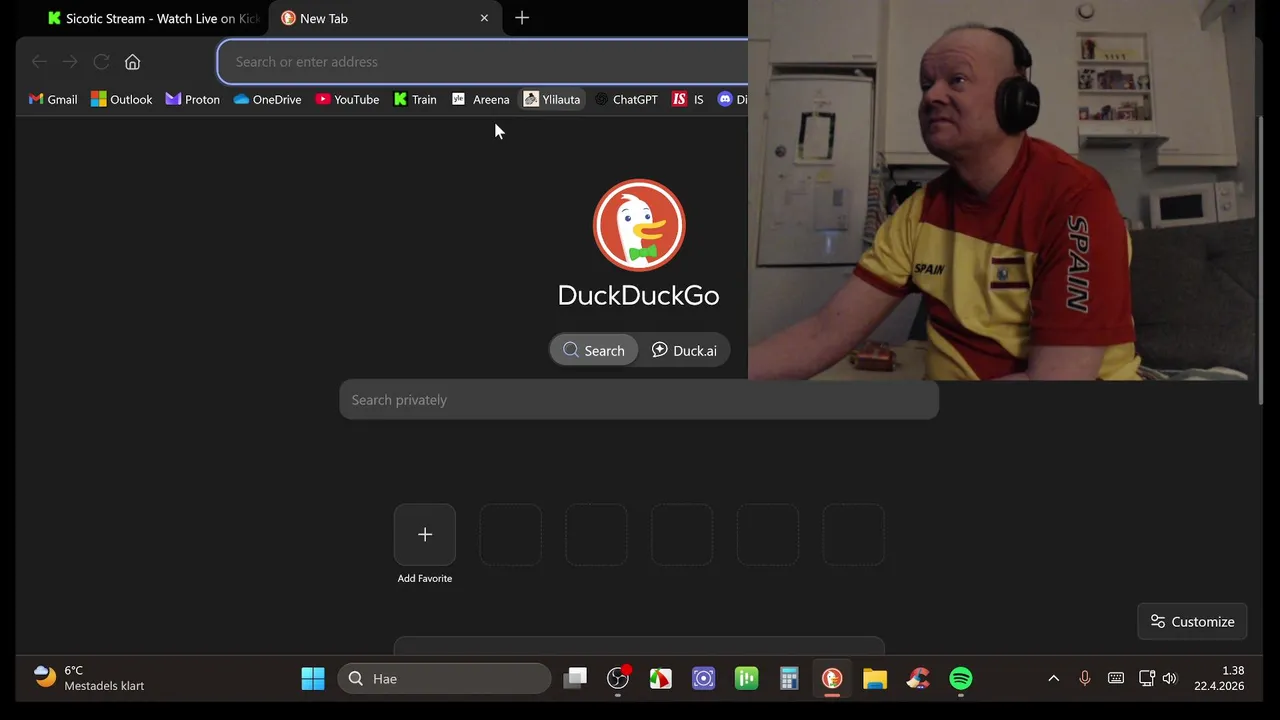Open the DuckDuckGo browser taskbar icon

tap(832, 679)
